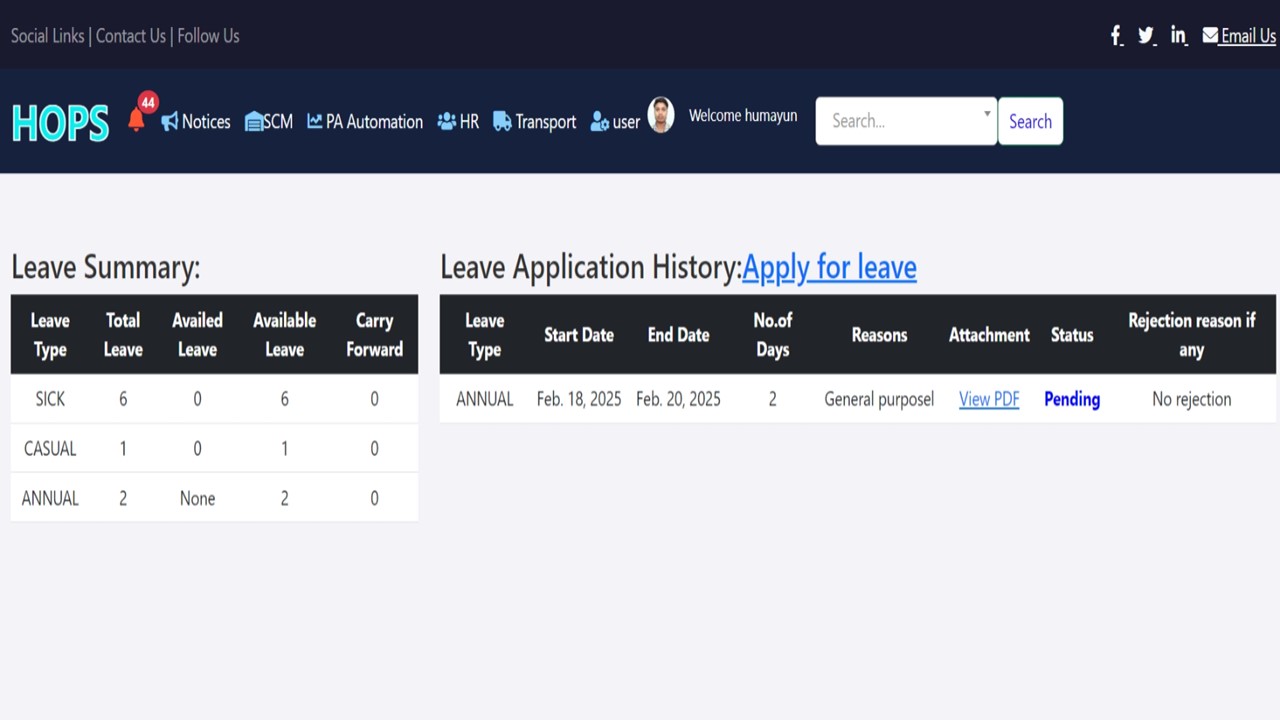Image resolution: width=1280 pixels, height=720 pixels.
Task: Click the Pending status of annual leave
Action: pyautogui.click(x=1072, y=399)
